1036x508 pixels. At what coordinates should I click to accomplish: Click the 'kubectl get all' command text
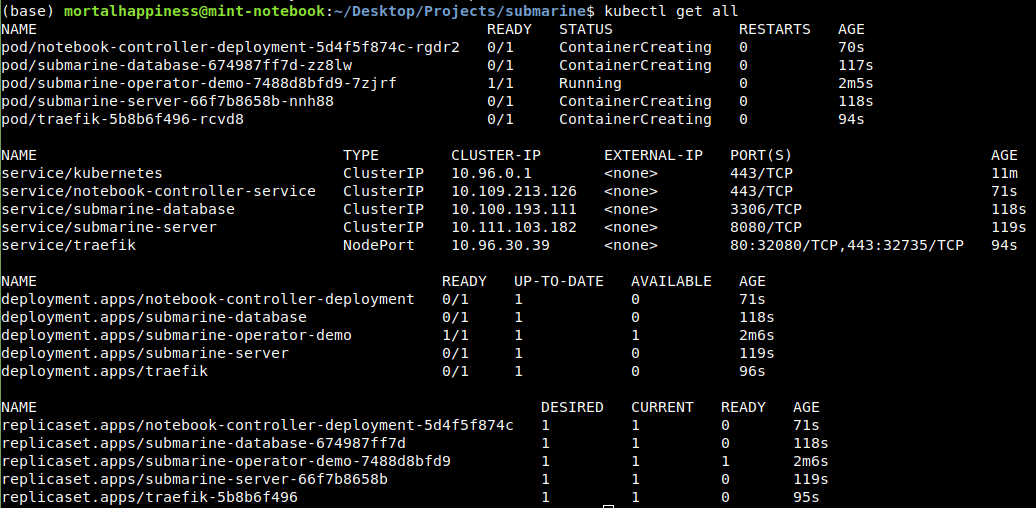(x=671, y=11)
